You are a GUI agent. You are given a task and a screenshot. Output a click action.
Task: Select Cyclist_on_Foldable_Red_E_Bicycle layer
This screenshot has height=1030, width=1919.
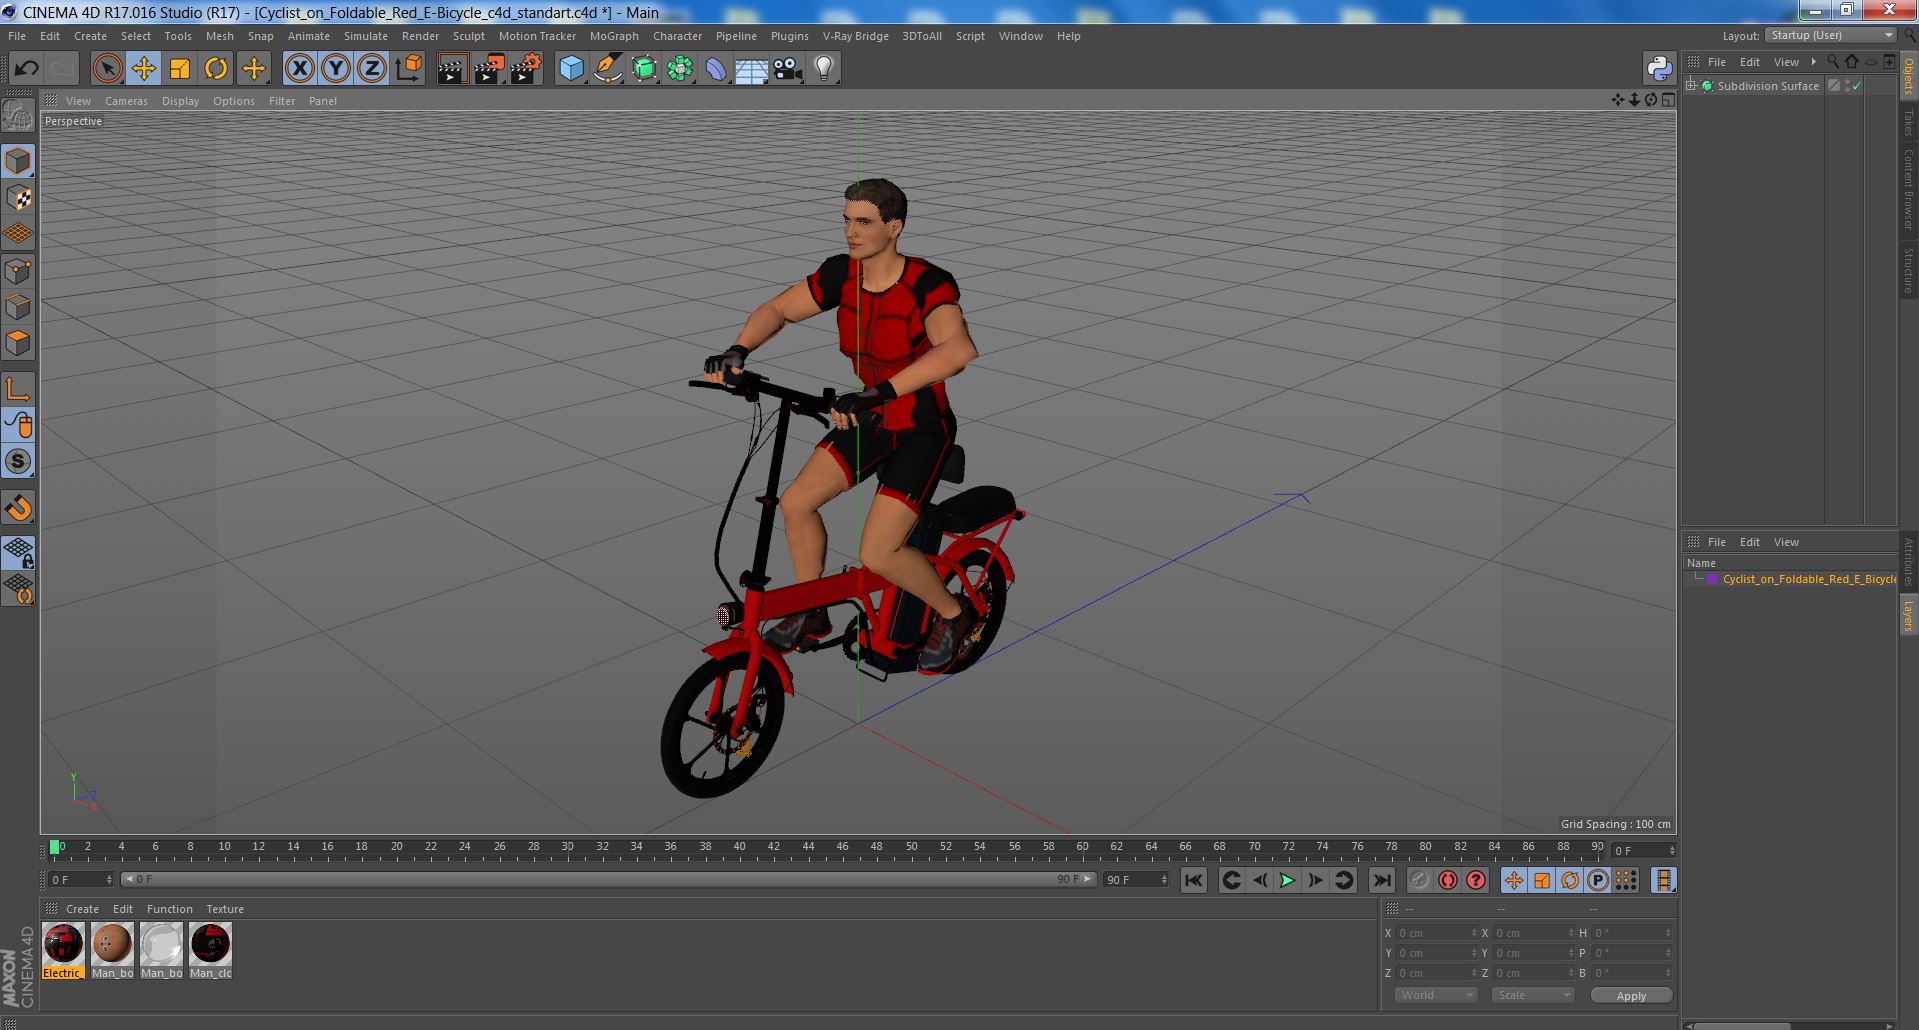(x=1808, y=579)
